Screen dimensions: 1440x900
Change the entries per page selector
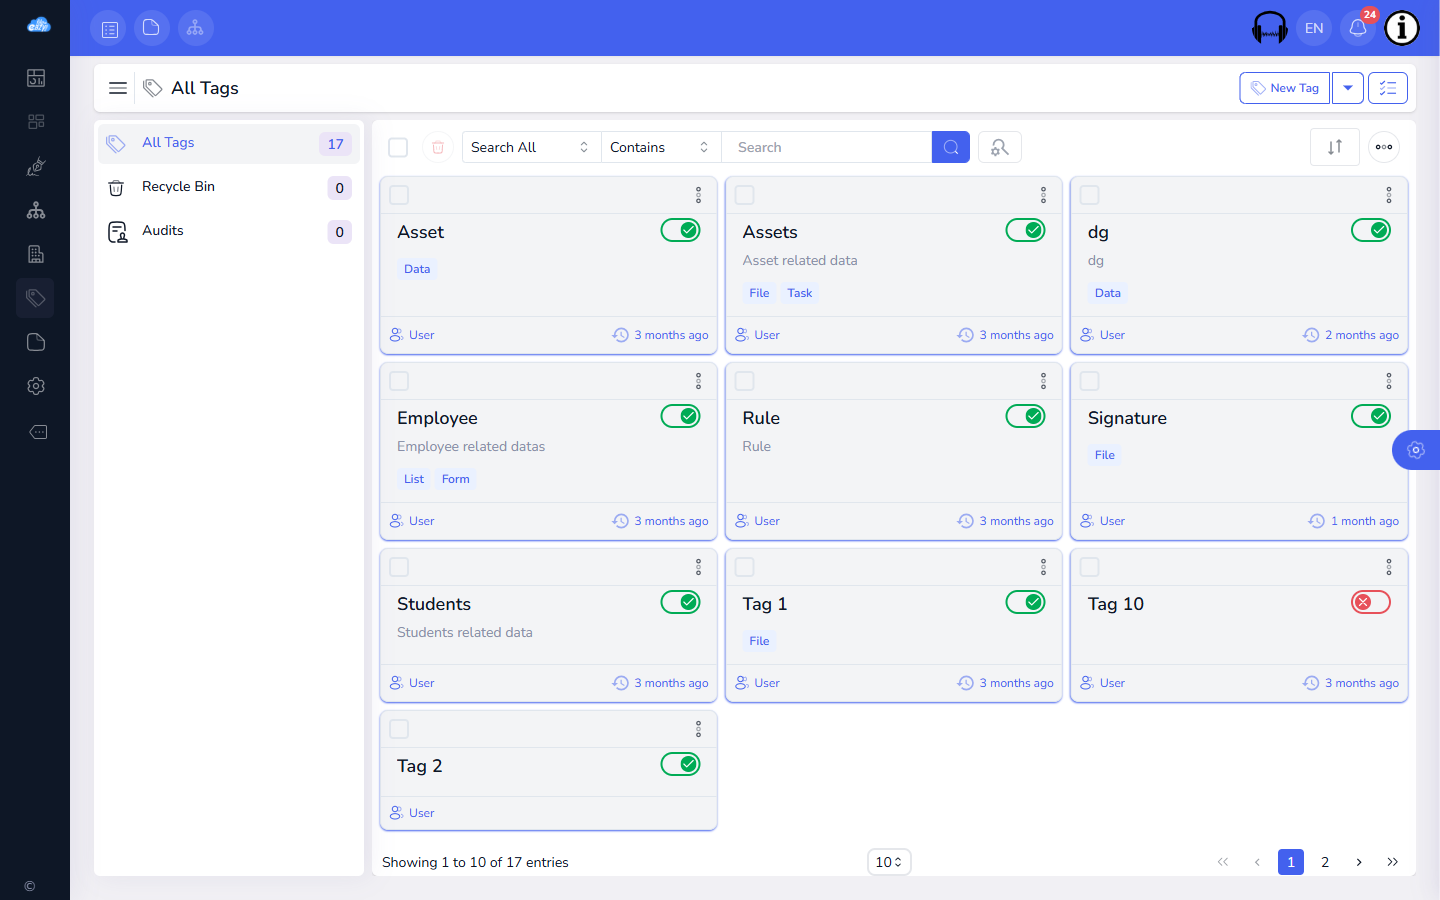pos(889,862)
